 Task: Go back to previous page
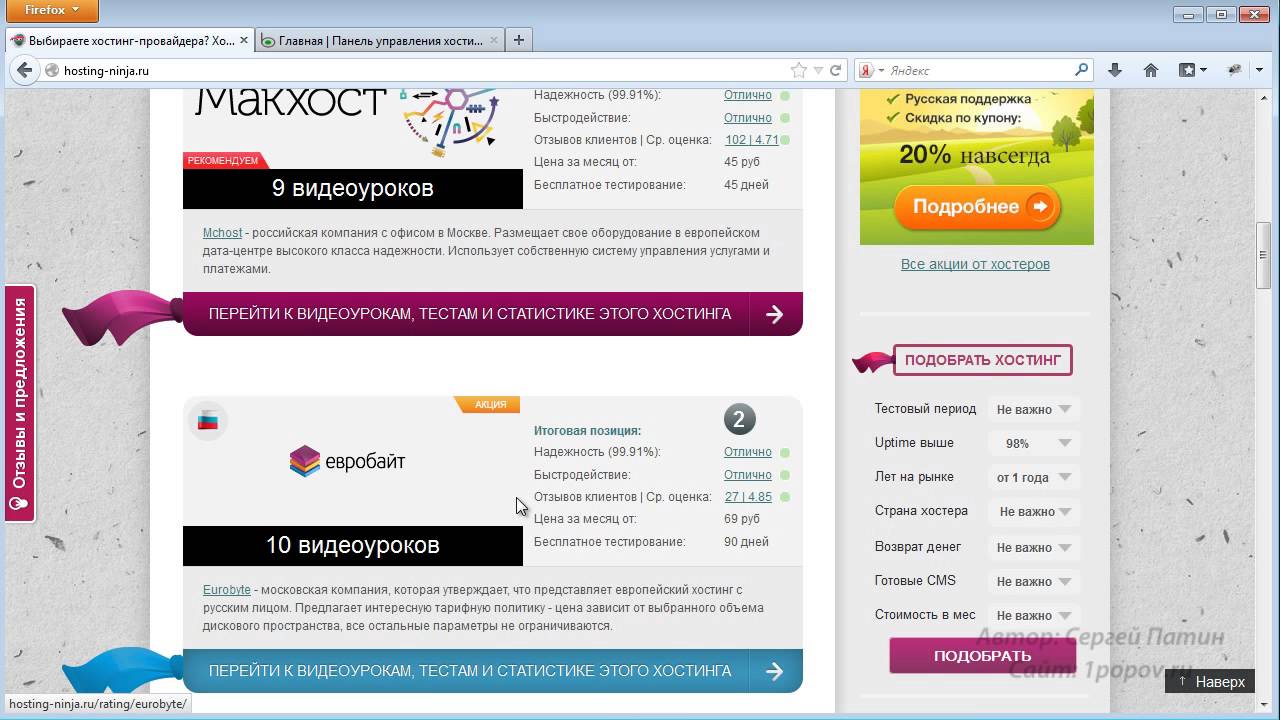[23, 70]
